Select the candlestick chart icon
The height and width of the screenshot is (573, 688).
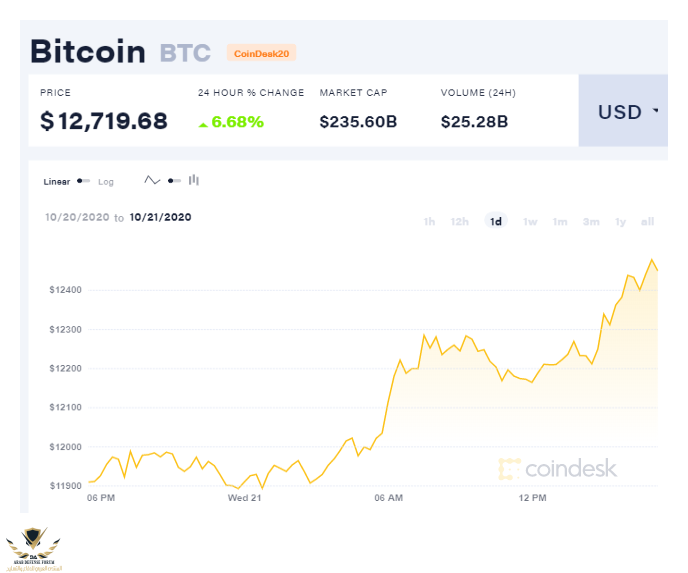tap(194, 180)
